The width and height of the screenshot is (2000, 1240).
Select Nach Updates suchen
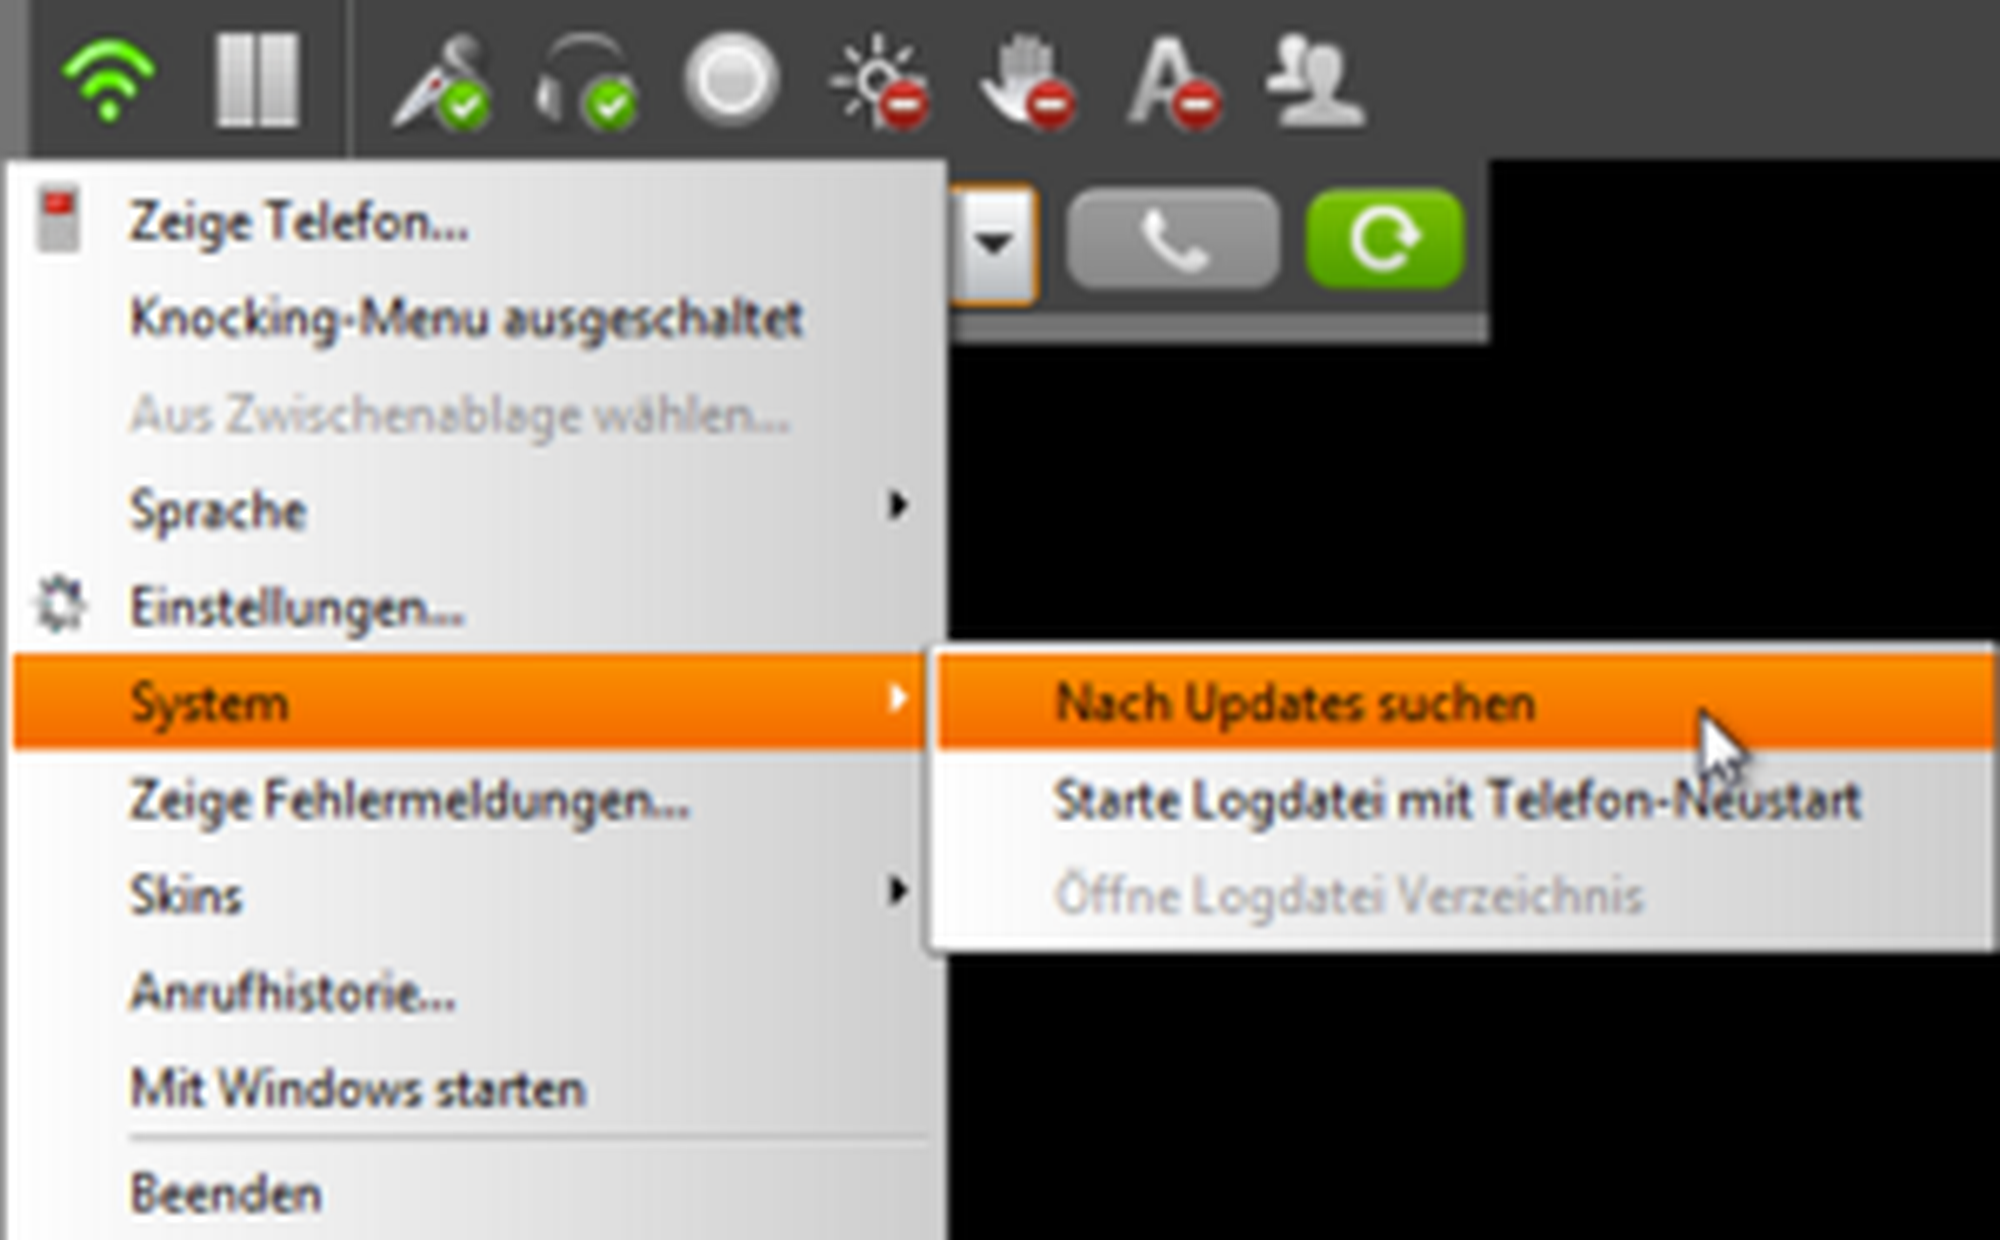coord(1465,703)
